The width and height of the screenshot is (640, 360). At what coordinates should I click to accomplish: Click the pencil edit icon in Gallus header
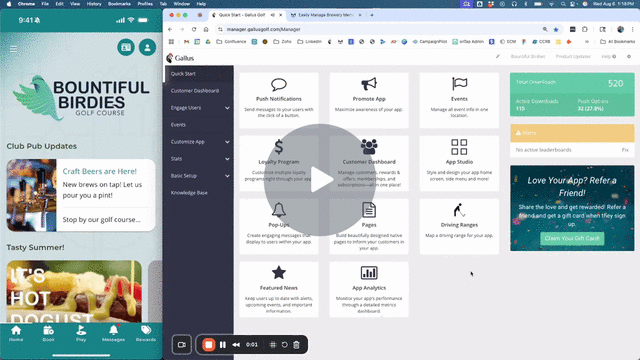[498, 56]
